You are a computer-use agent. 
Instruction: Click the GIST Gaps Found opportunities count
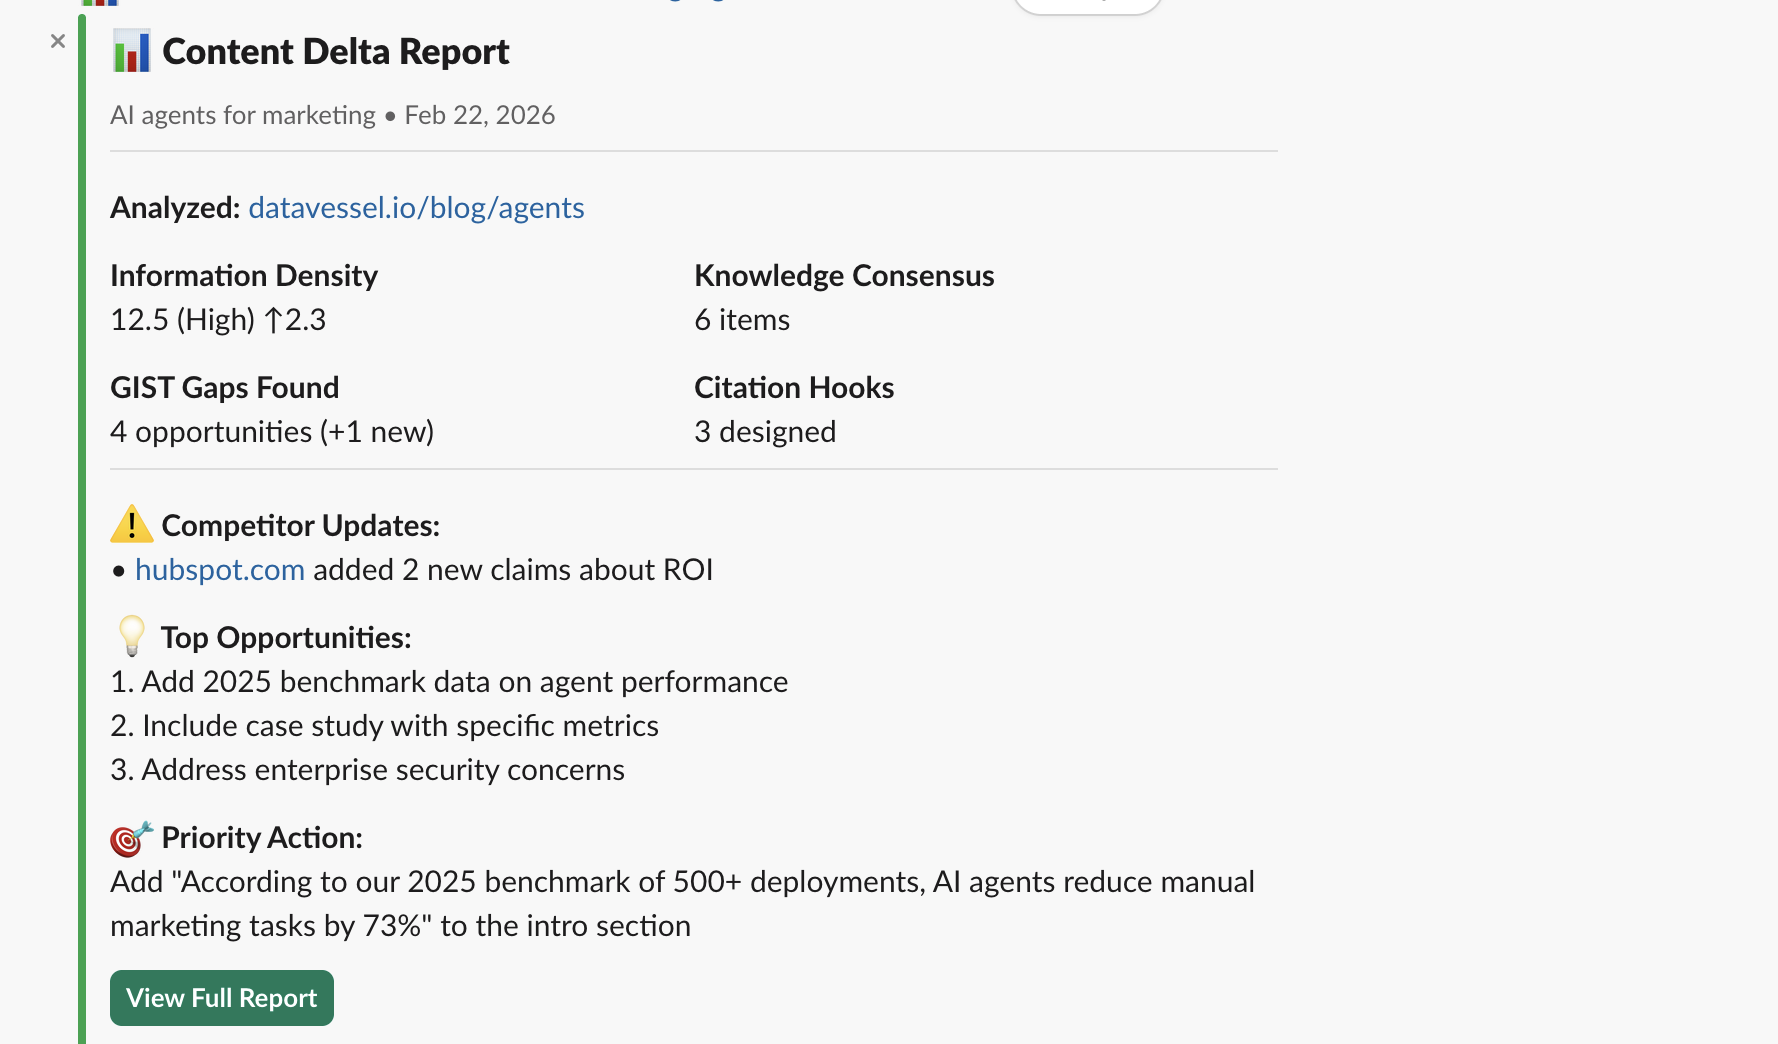[x=271, y=431]
